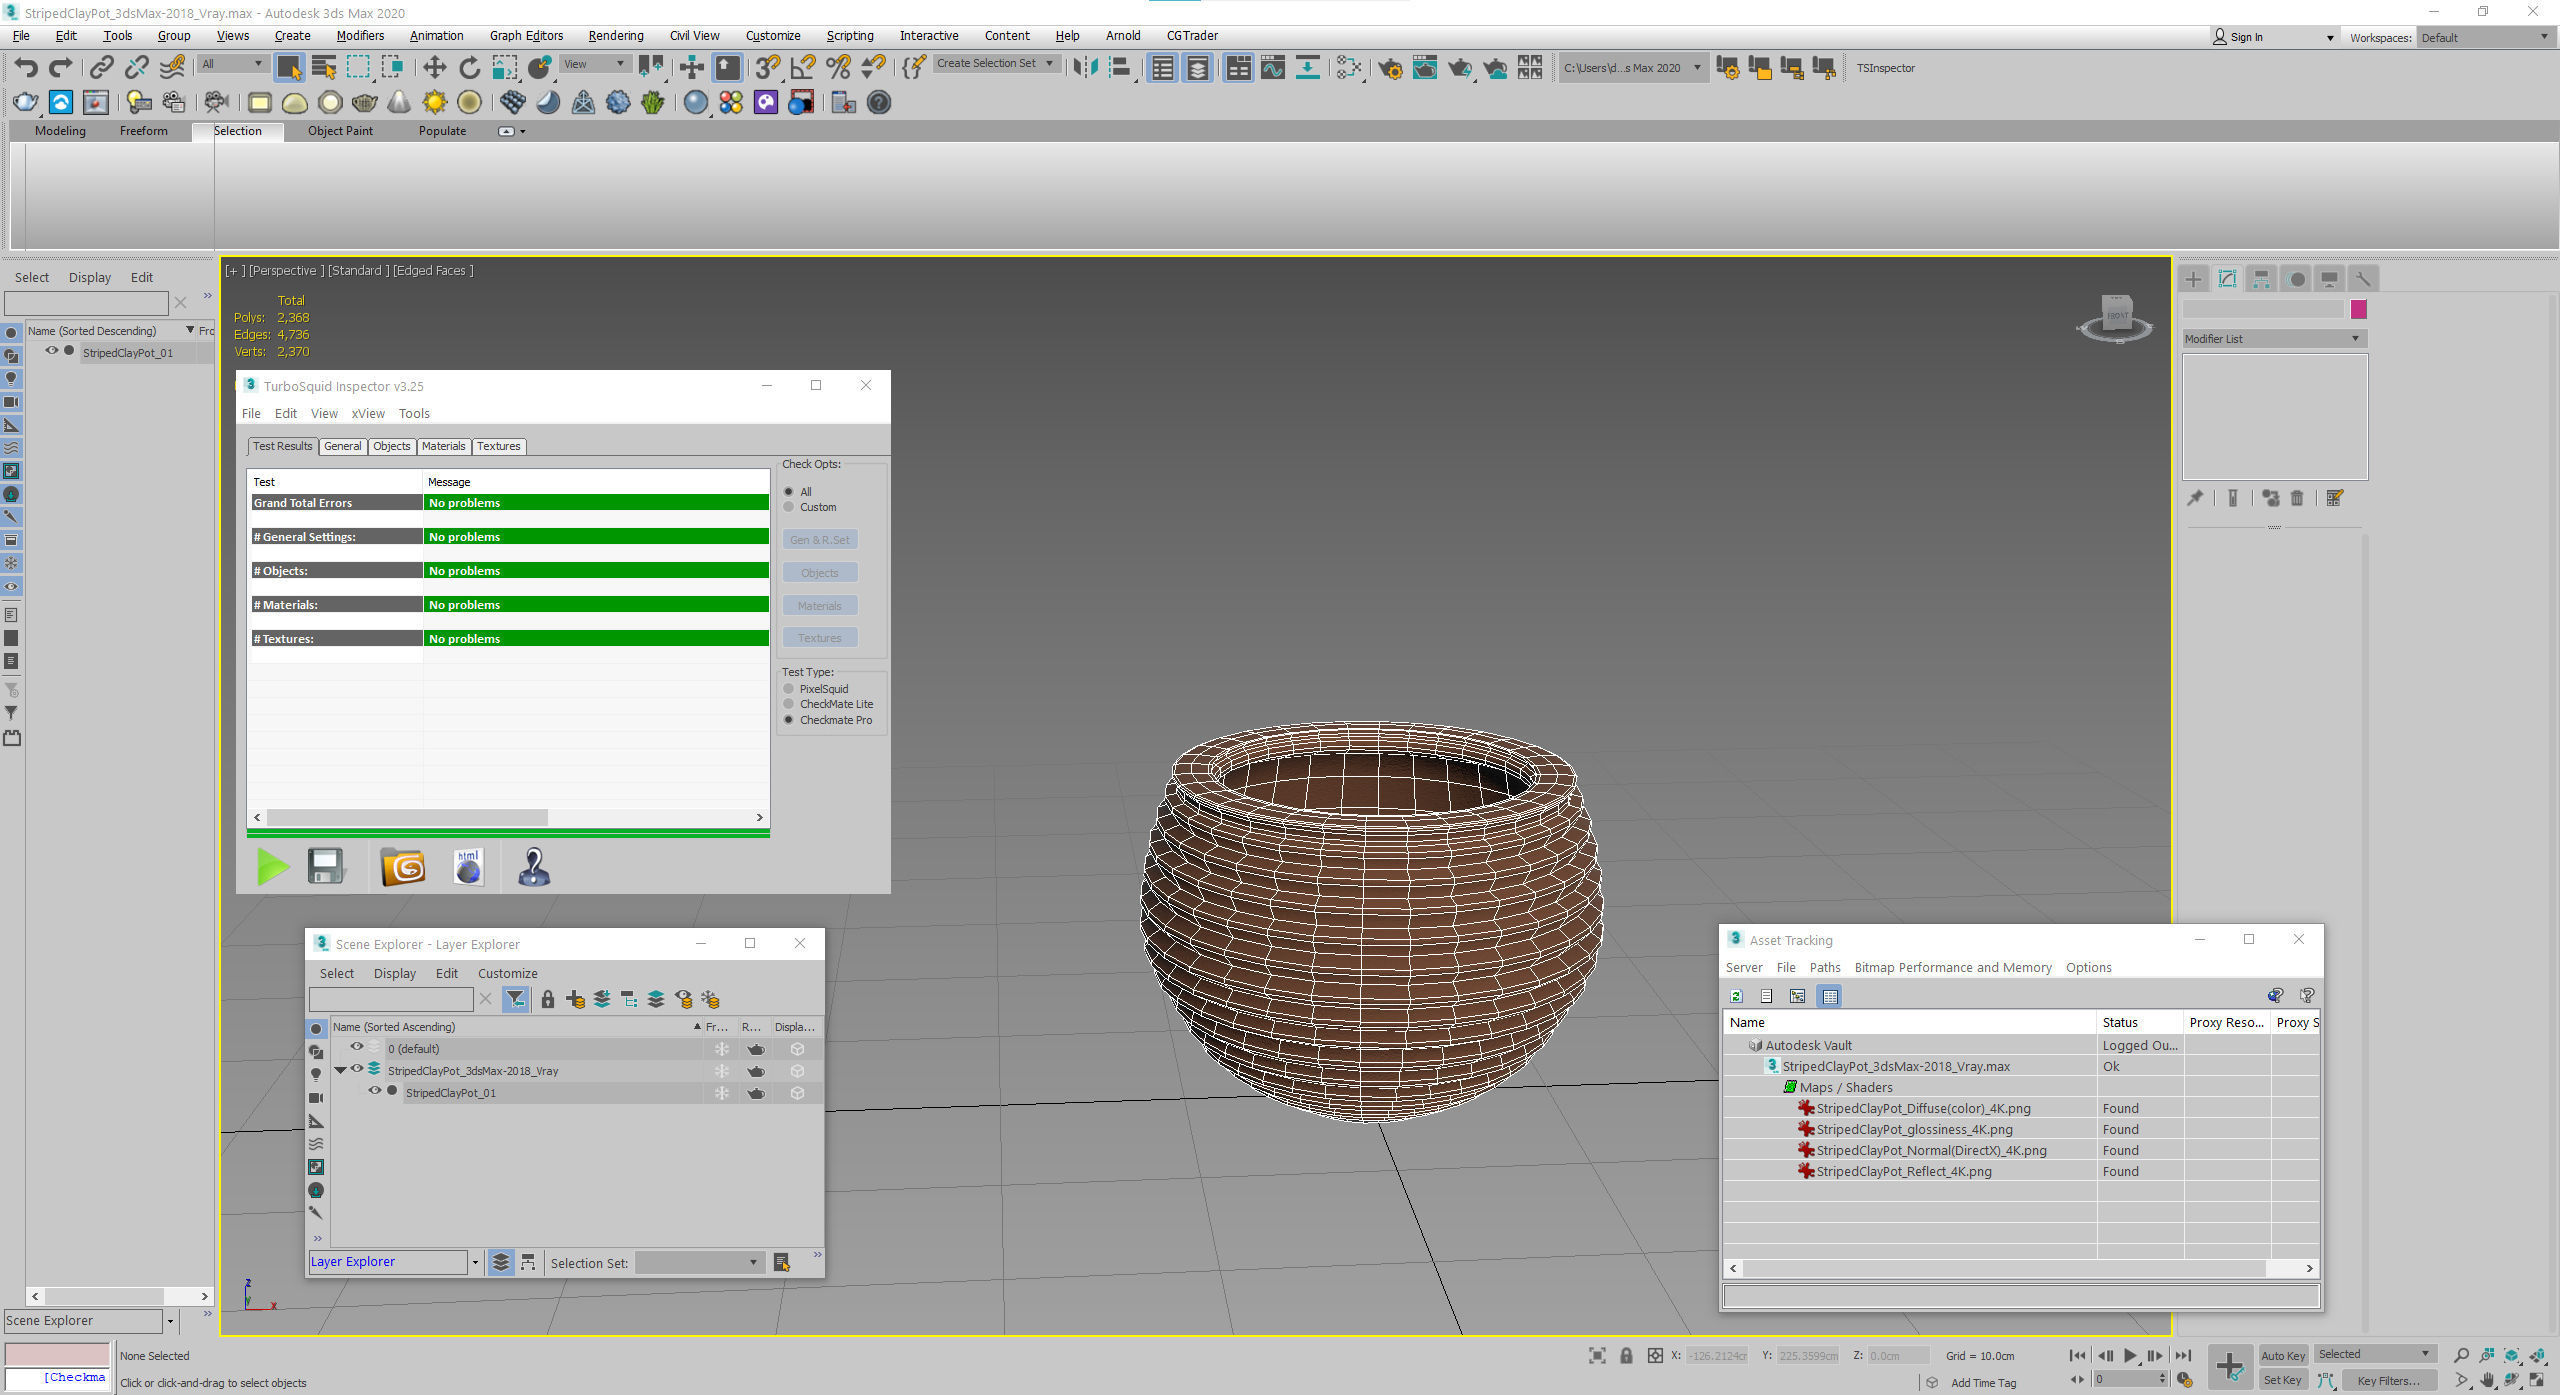Select the All check option radio

tap(789, 492)
